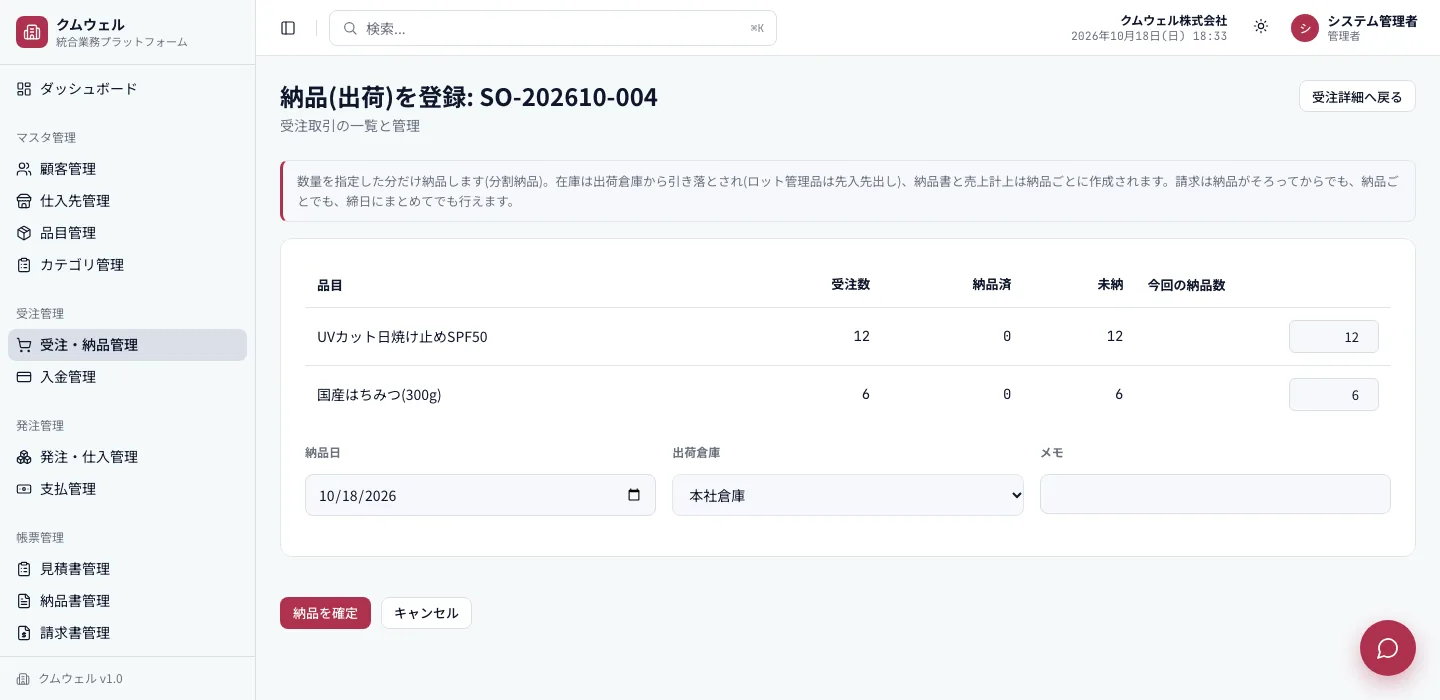Screen dimensions: 1440x700
Task: Click the 発注・仕入管理 boxes icon
Action: click(x=24, y=457)
